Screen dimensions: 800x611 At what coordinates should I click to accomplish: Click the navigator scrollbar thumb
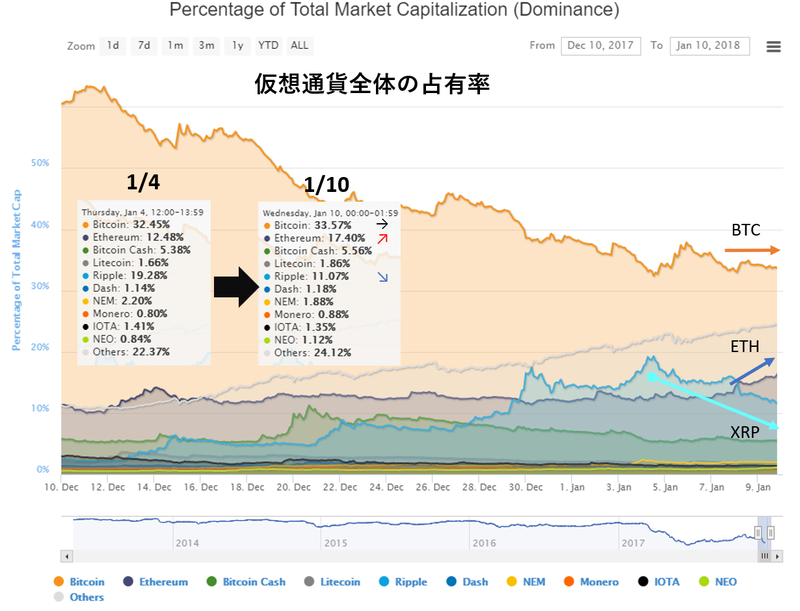(x=764, y=556)
